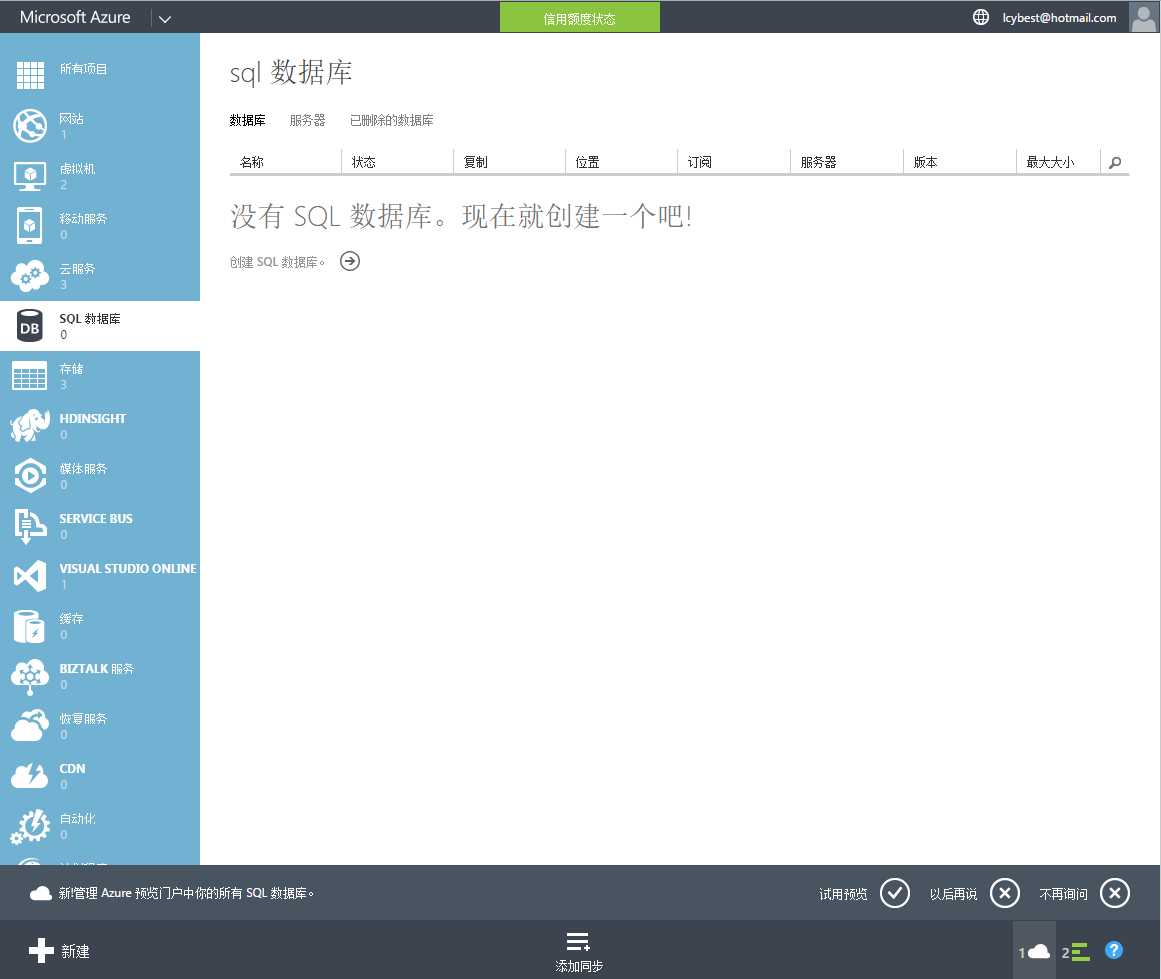Click the 新建 plus button
The height and width of the screenshot is (979, 1161).
pos(59,950)
